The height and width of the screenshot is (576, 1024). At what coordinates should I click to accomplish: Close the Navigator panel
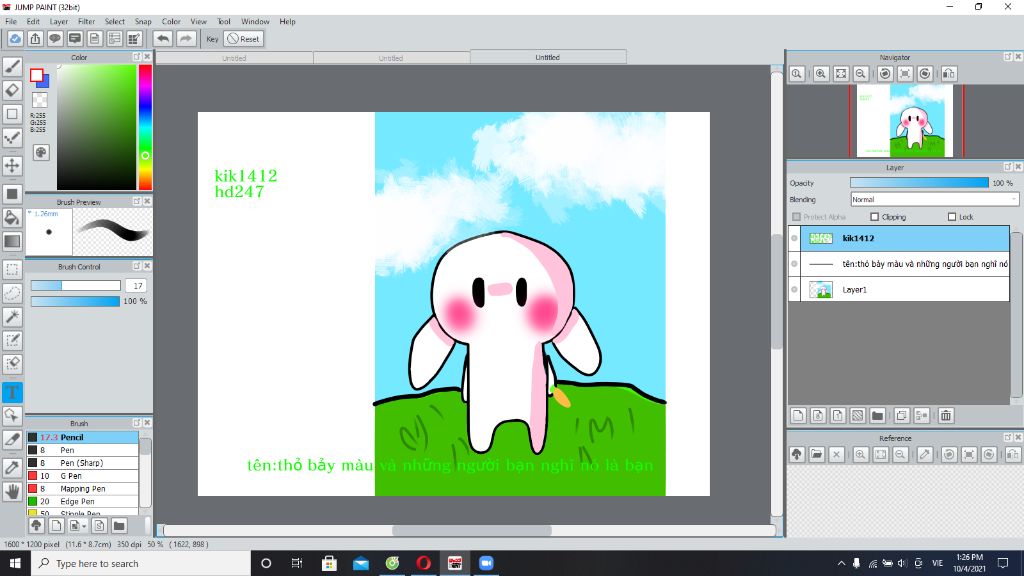pos(1018,57)
